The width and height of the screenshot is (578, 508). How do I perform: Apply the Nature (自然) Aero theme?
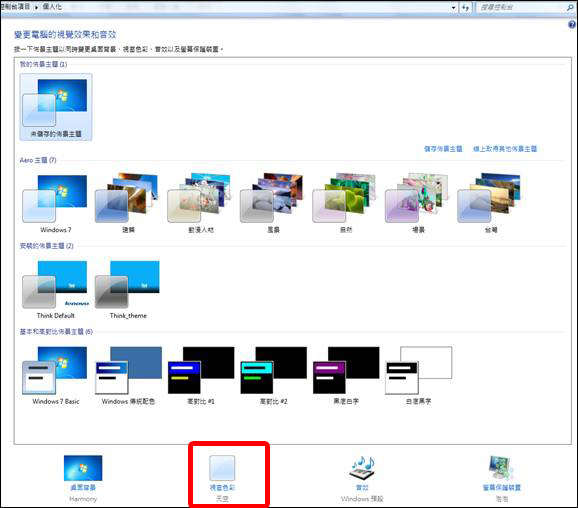tap(345, 203)
